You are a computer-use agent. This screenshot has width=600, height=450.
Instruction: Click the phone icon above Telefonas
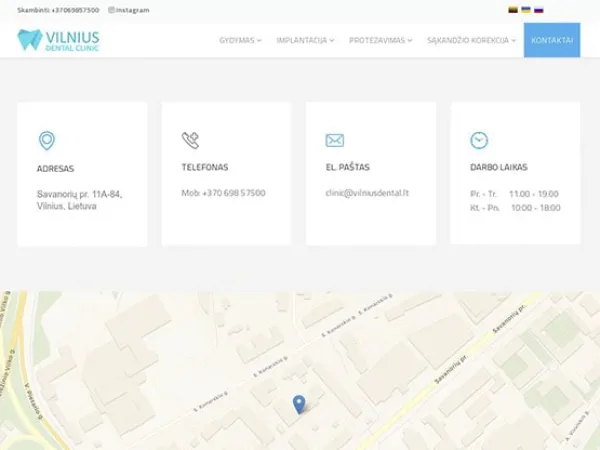coord(190,140)
